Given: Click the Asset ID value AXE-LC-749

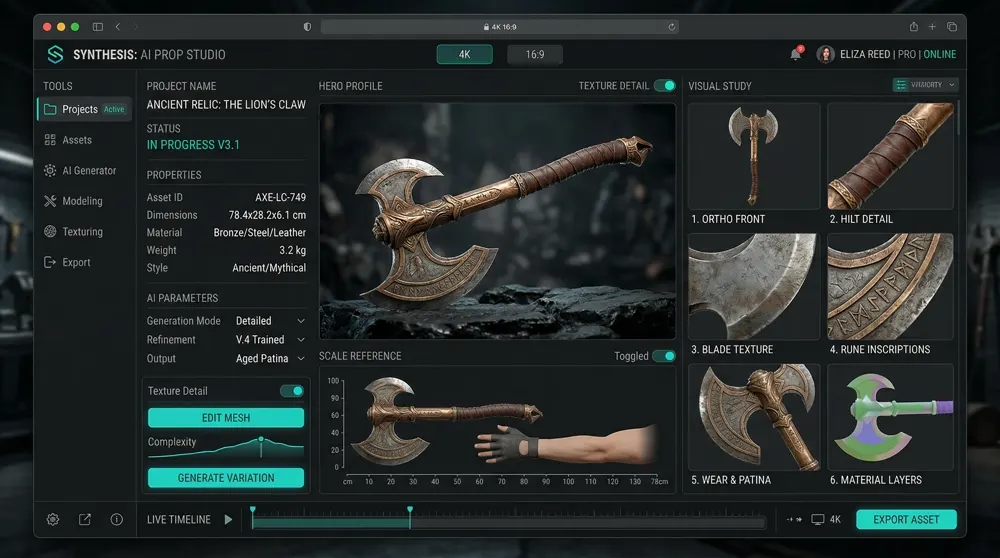Looking at the screenshot, I should (281, 197).
